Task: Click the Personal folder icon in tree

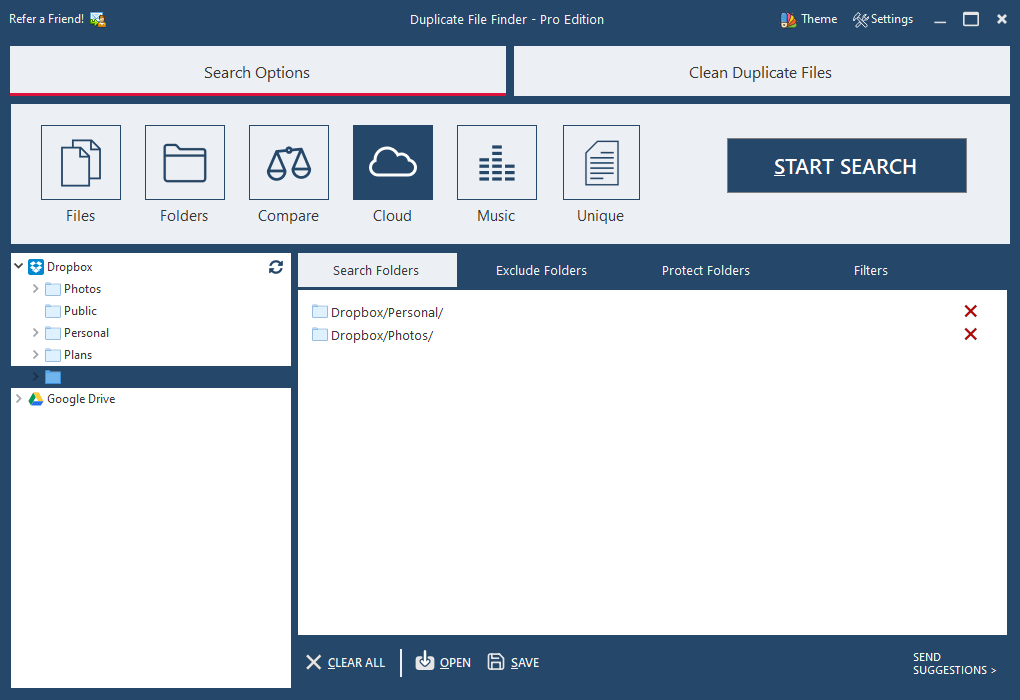Action: [x=53, y=333]
